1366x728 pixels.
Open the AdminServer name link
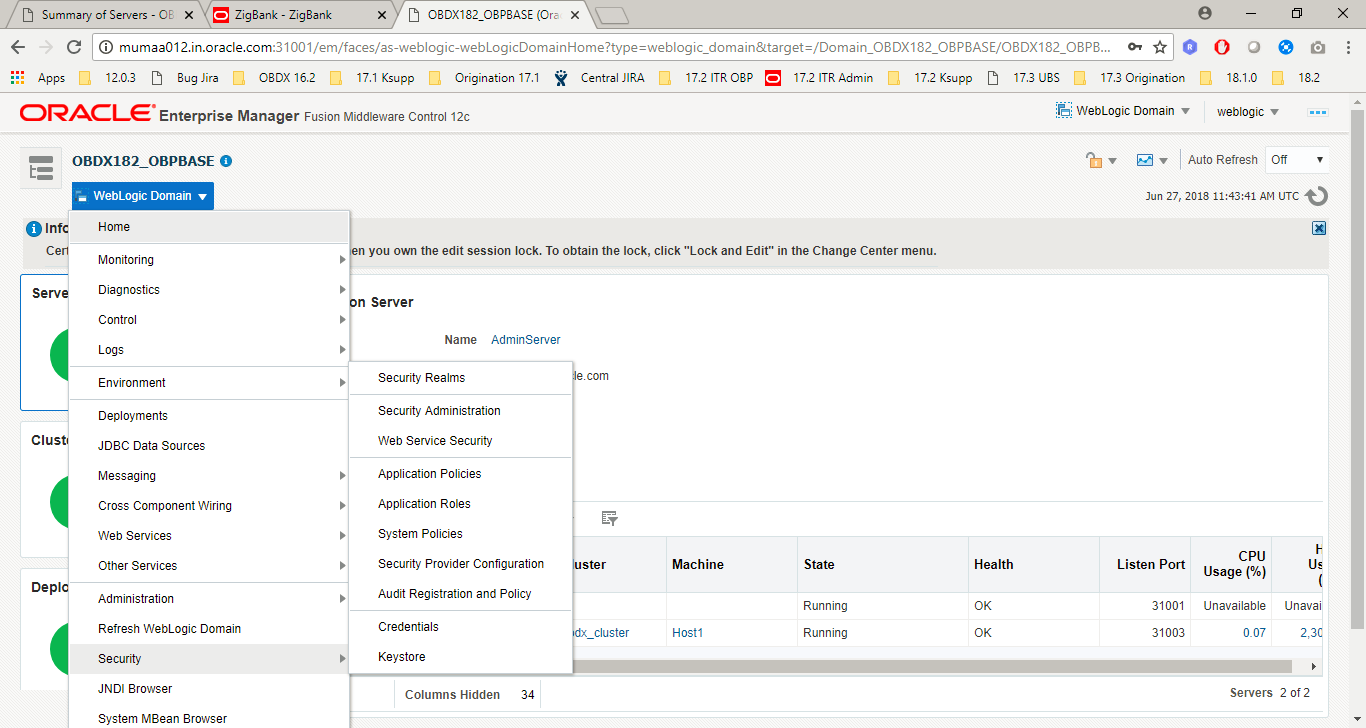coord(526,340)
